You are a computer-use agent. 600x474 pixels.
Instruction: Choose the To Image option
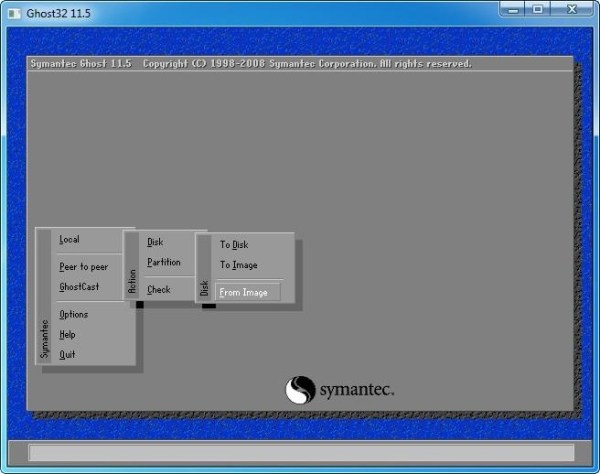pyautogui.click(x=239, y=266)
